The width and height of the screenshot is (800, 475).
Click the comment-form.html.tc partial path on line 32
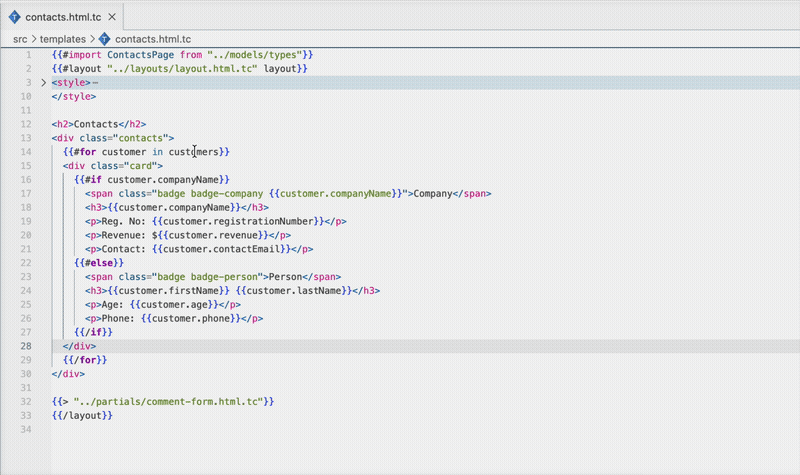point(168,402)
